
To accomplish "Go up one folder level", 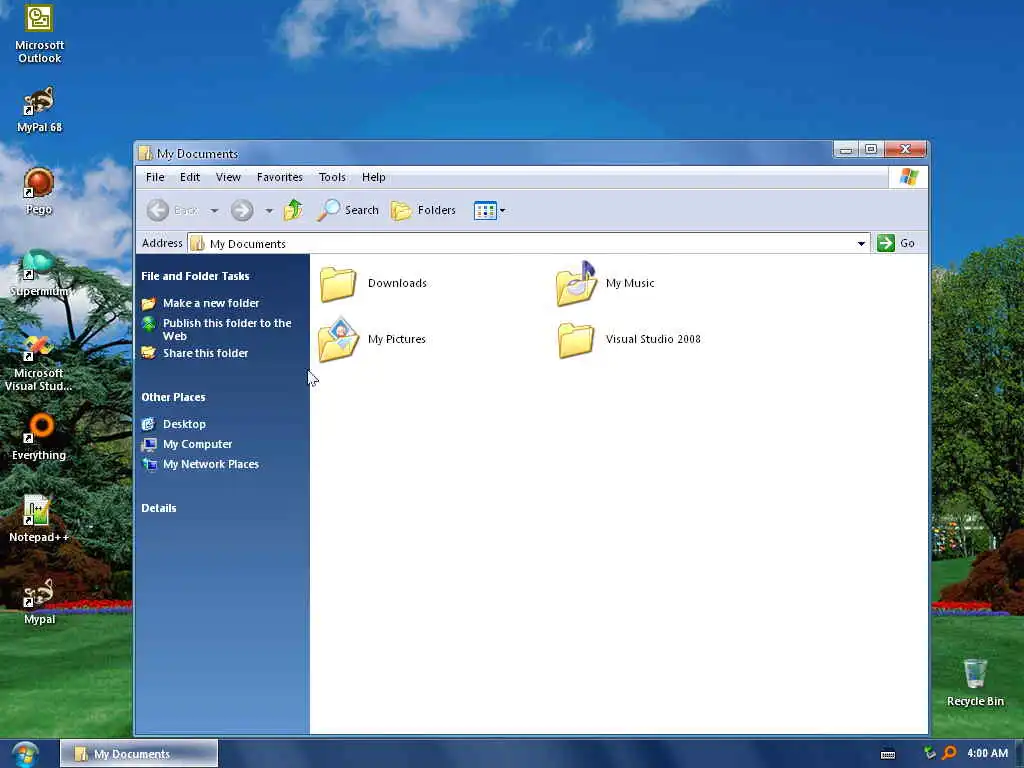I will click(293, 210).
